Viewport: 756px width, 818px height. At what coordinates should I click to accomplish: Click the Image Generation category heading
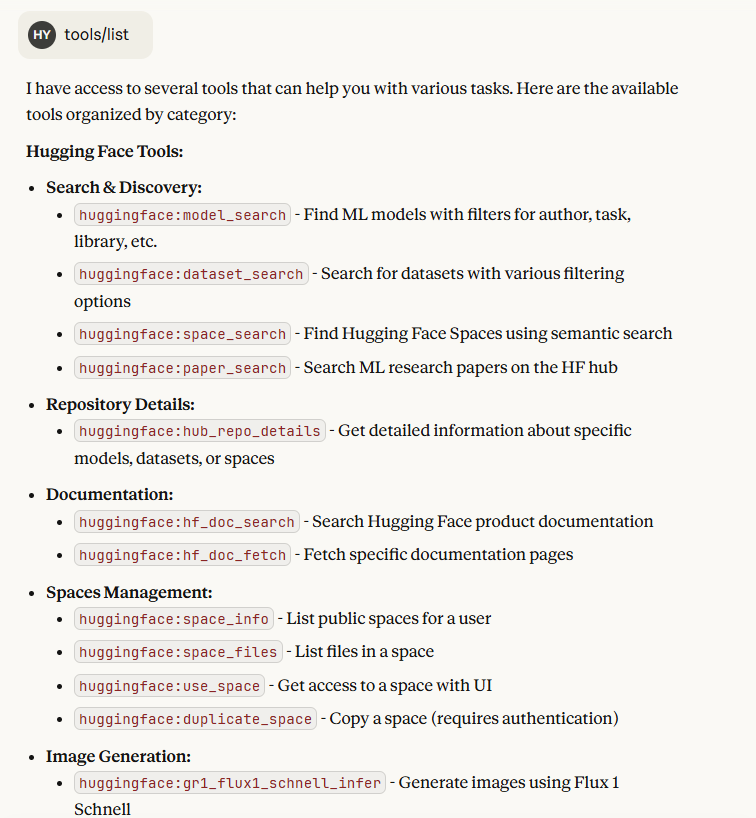pyautogui.click(x=118, y=756)
